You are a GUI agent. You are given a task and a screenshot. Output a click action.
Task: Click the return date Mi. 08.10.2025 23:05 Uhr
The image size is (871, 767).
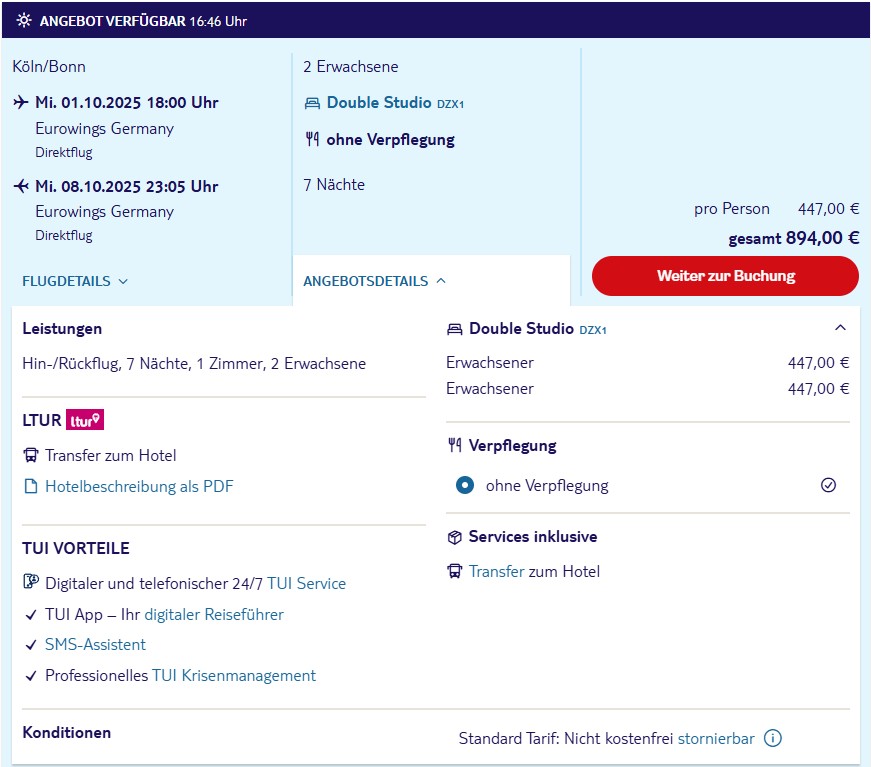coord(127,186)
